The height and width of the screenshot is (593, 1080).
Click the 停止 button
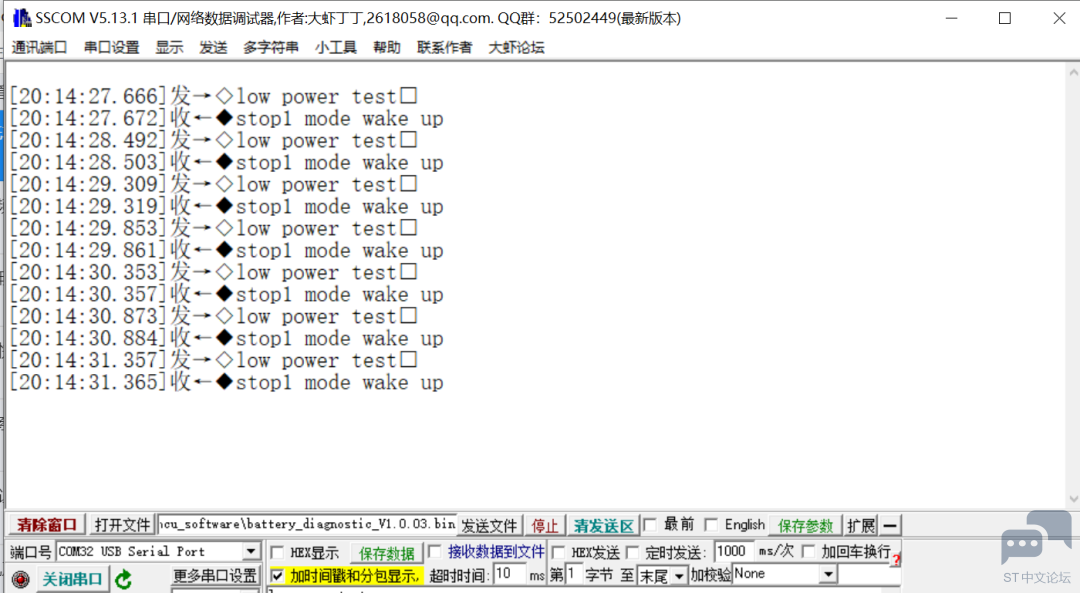[x=545, y=526]
